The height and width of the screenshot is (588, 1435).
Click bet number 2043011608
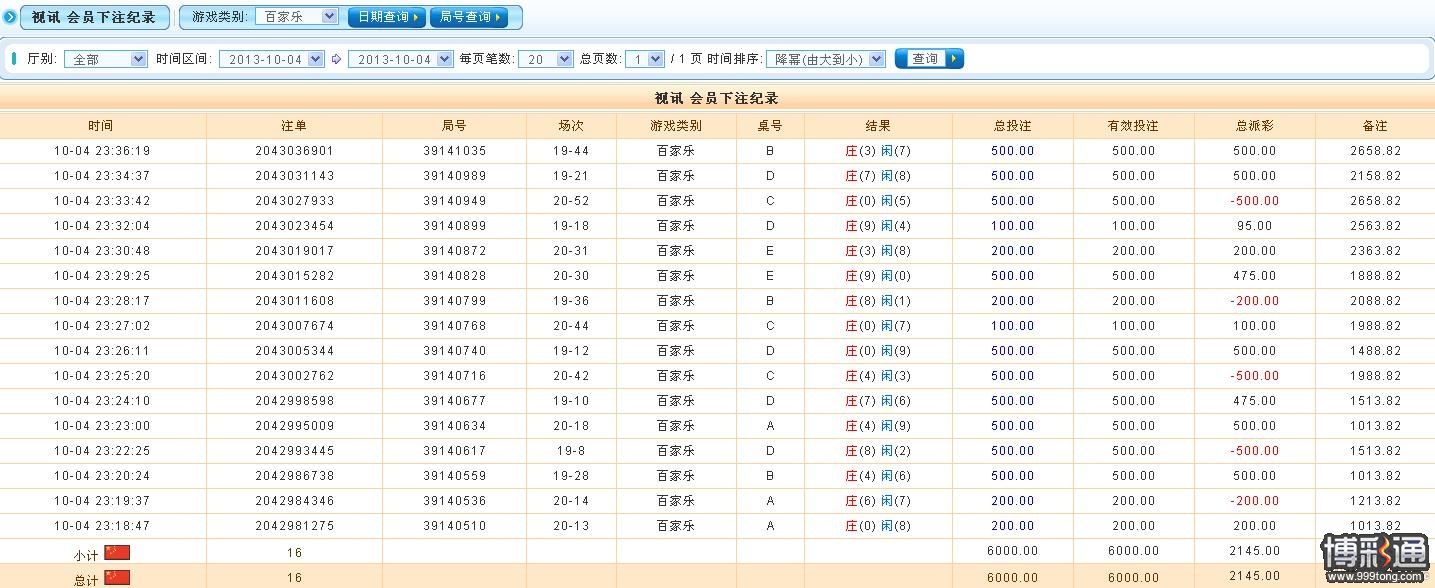pyautogui.click(x=294, y=301)
